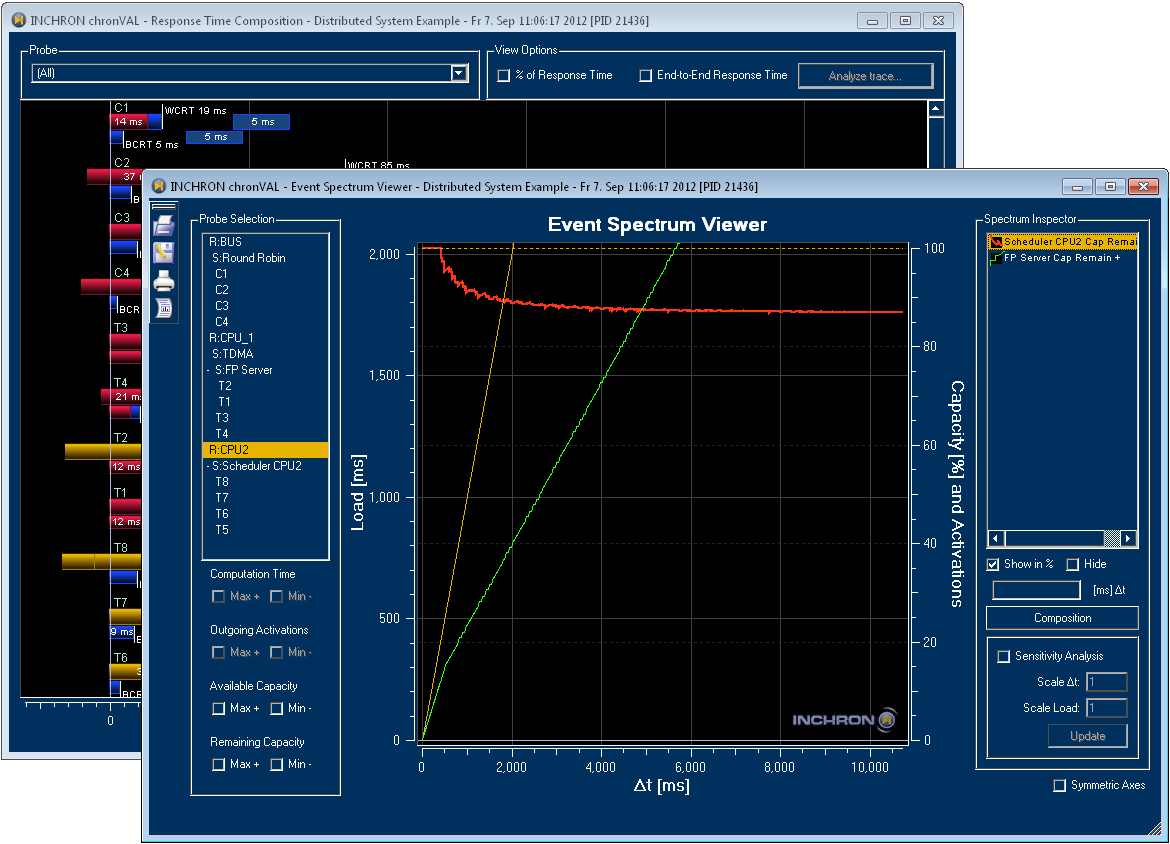Click the Response Time chart scroll-up arrow

[936, 109]
